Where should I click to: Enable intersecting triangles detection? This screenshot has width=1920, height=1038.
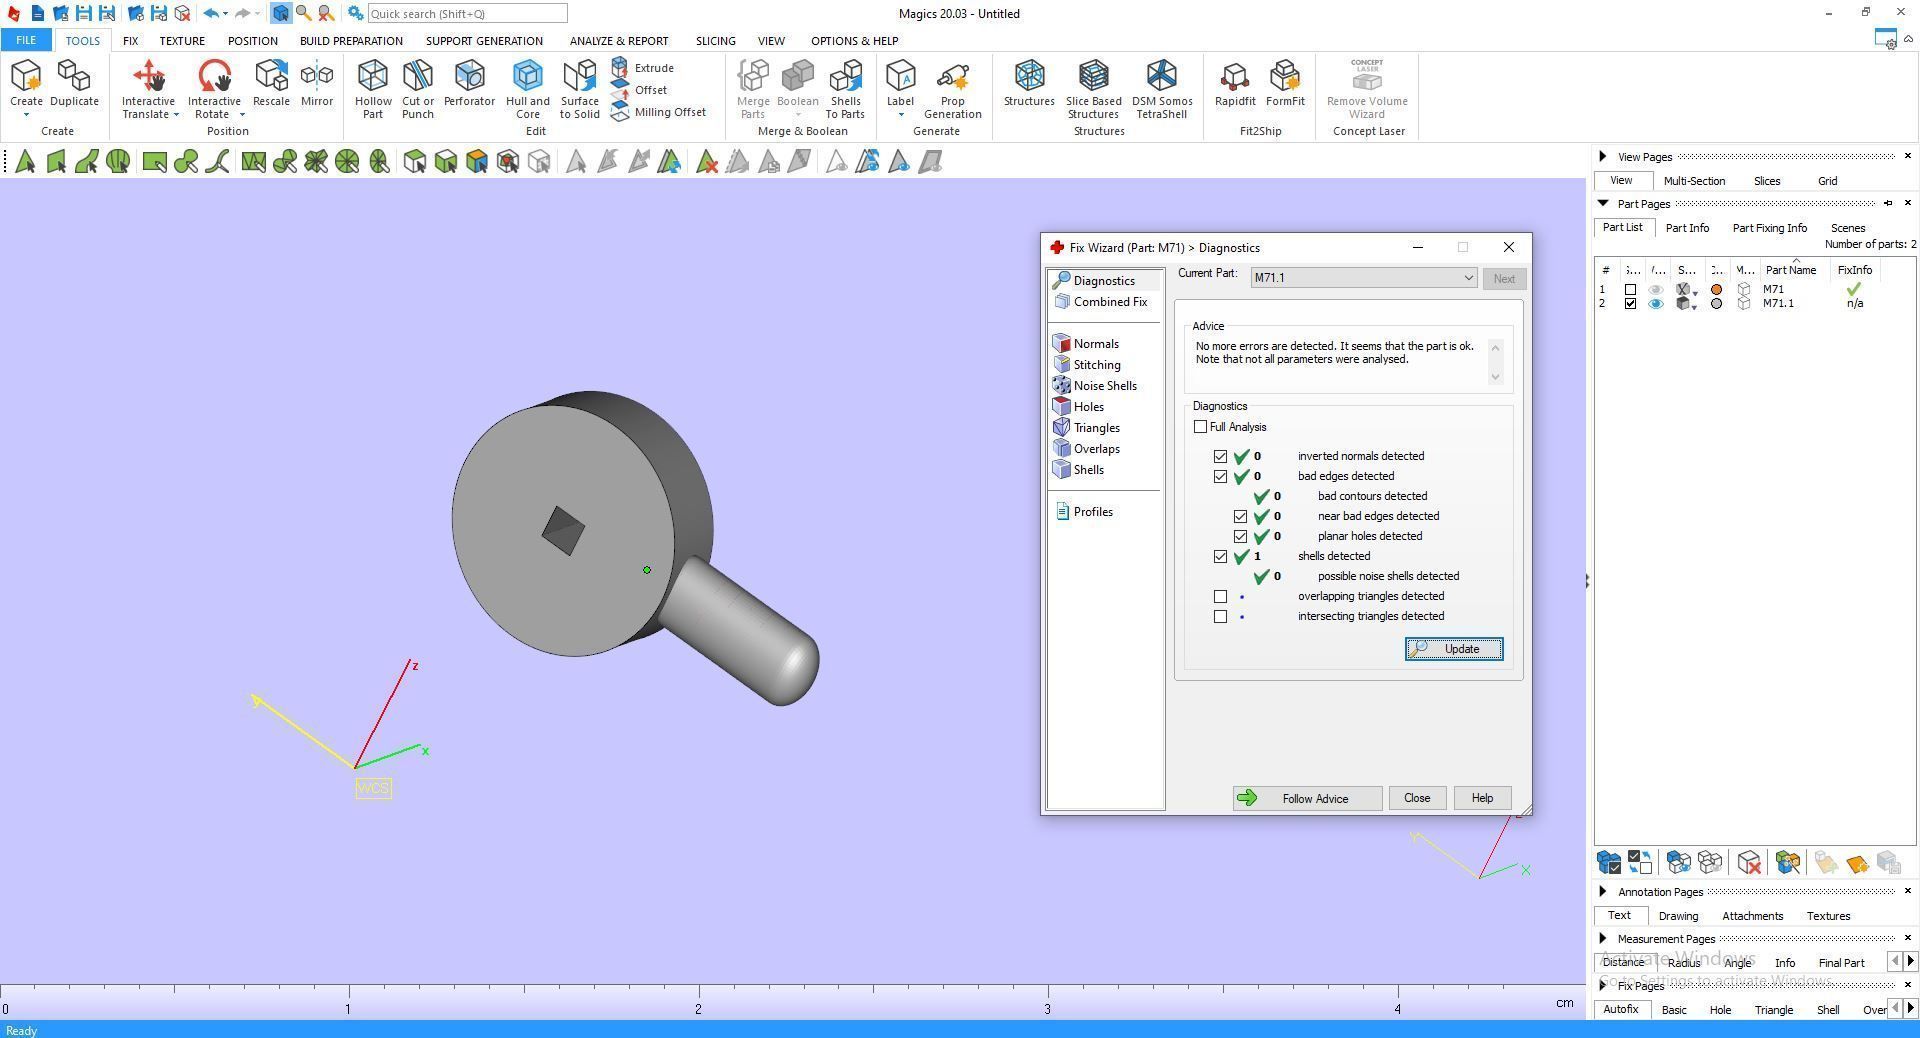[1220, 616]
